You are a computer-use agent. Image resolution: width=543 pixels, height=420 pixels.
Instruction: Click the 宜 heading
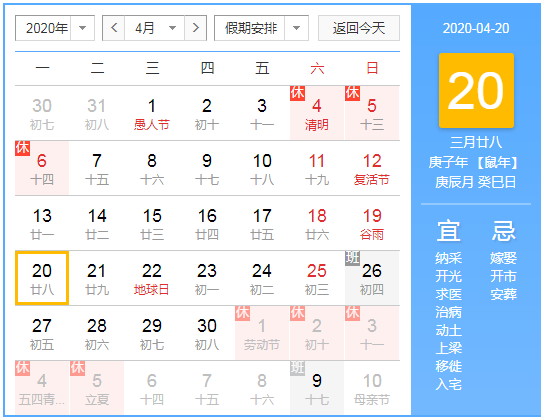click(448, 231)
